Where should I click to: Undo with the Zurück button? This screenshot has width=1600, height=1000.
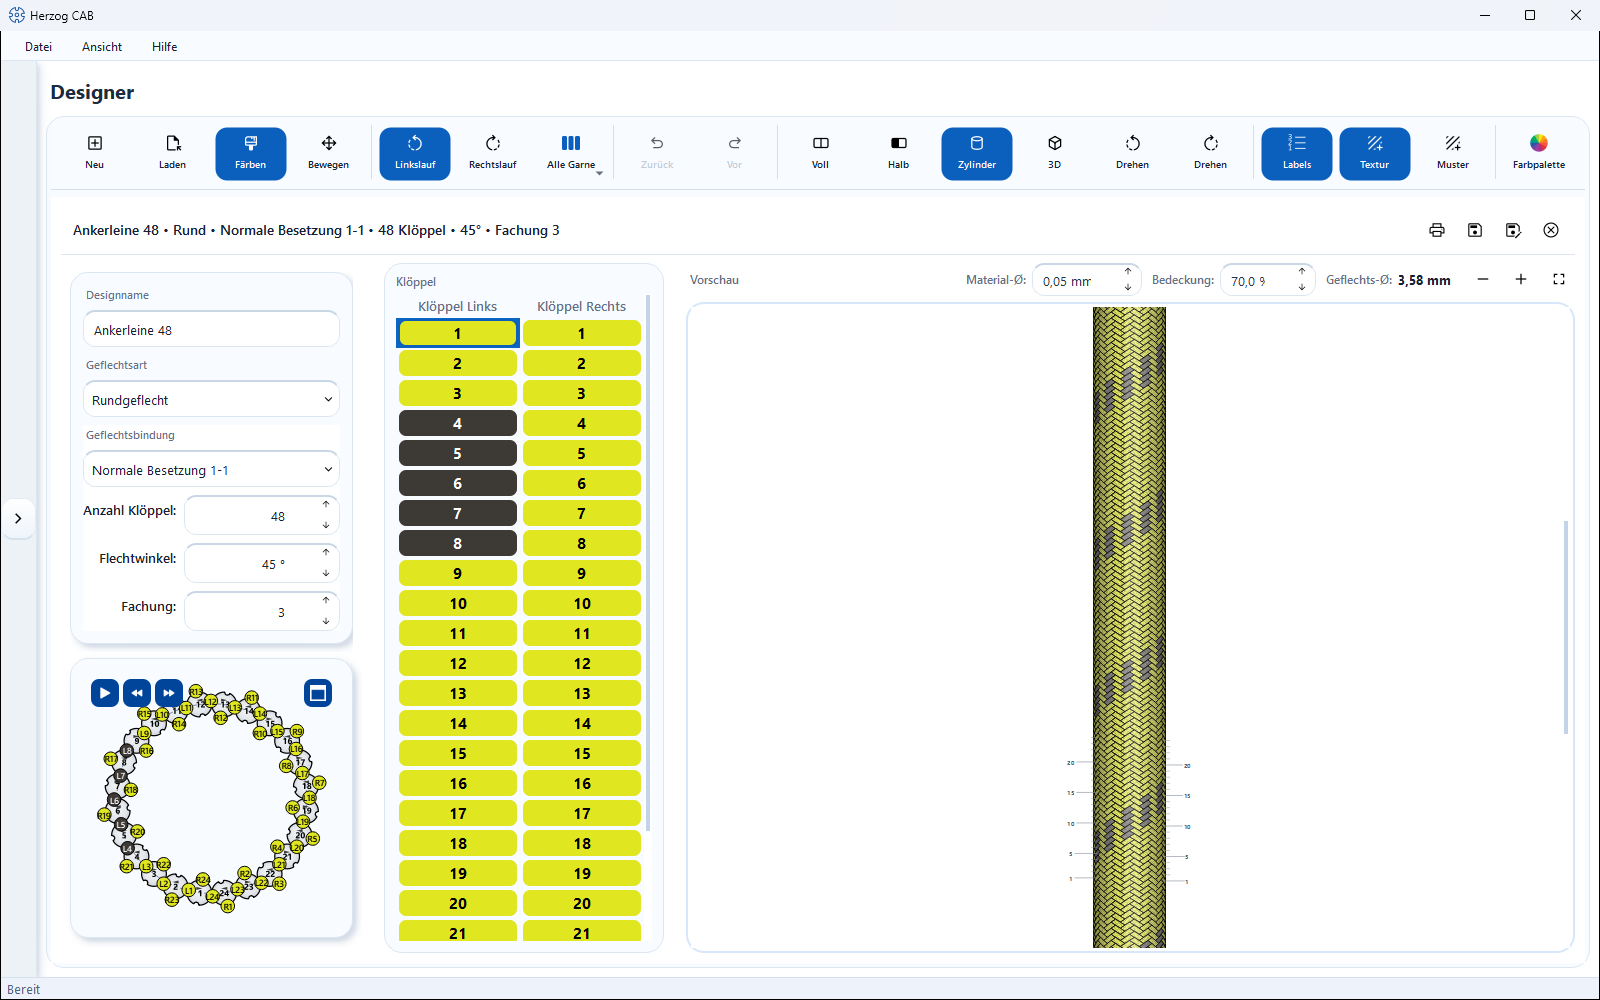[x=657, y=153]
